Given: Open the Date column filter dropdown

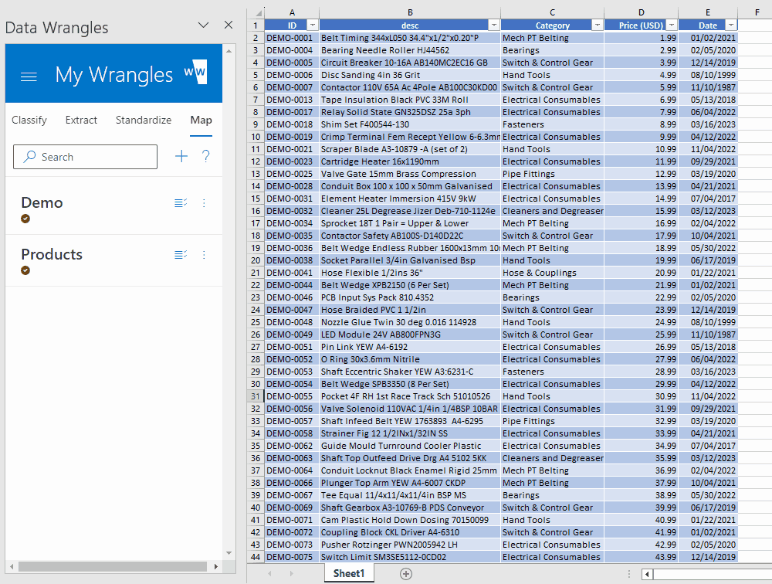Looking at the screenshot, I should [x=731, y=25].
